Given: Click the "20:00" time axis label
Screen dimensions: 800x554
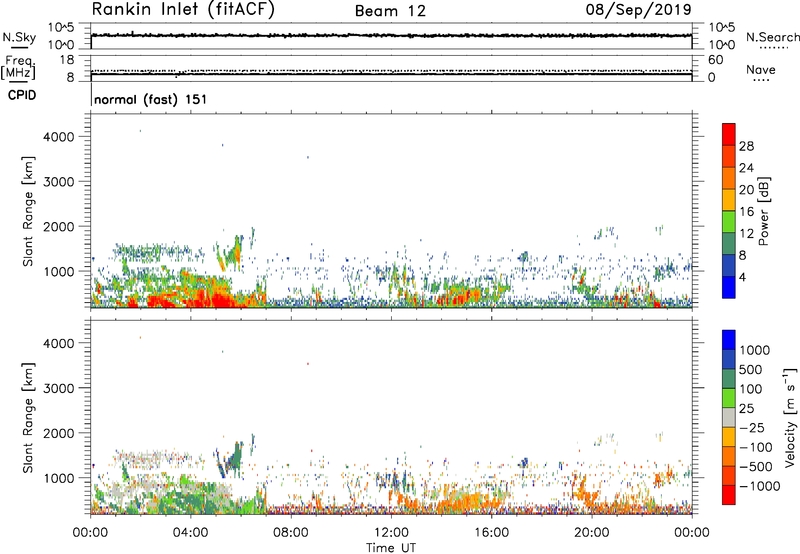Looking at the screenshot, I should click(591, 533).
